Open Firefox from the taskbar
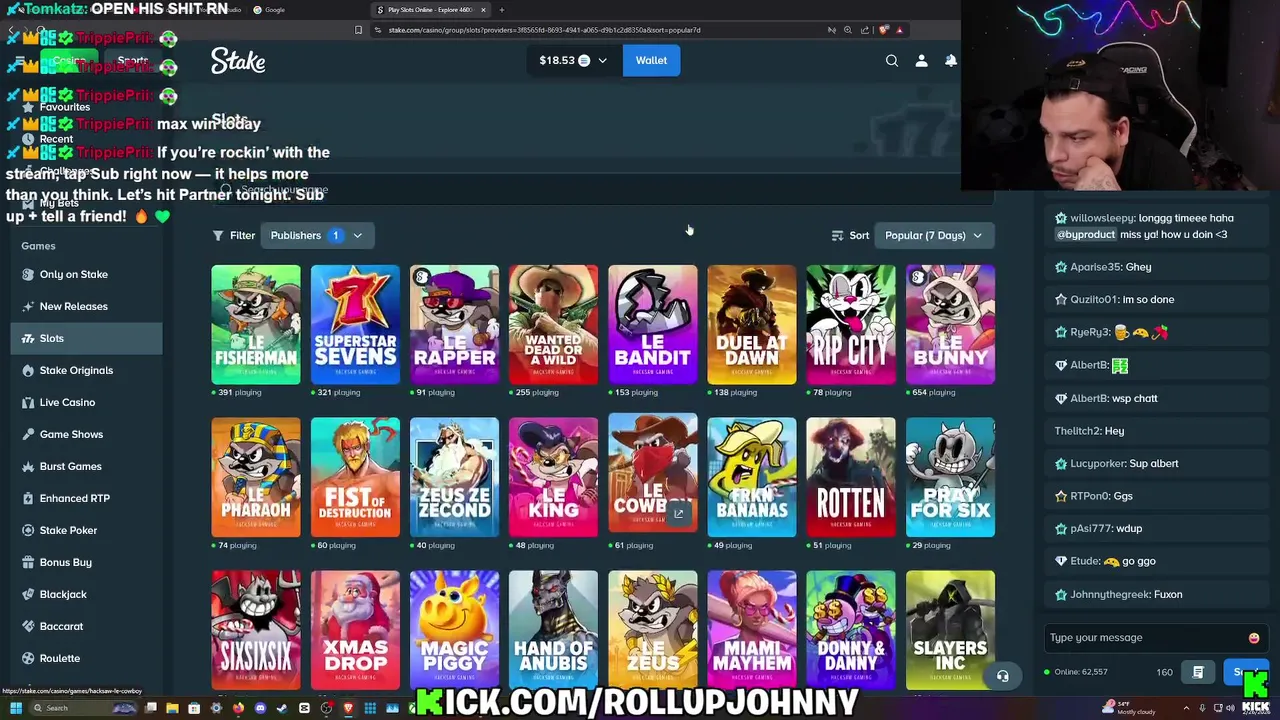The width and height of the screenshot is (1280, 720). pos(238,708)
